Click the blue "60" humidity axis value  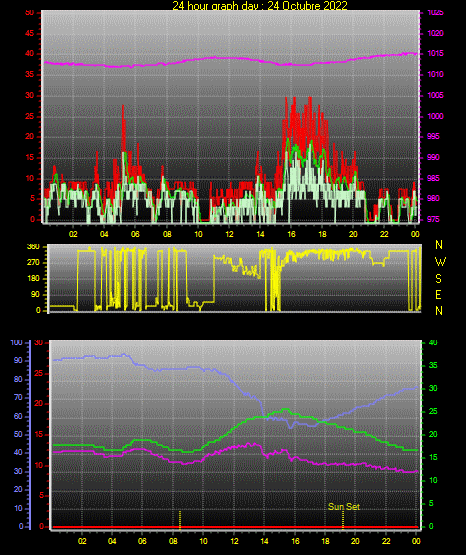pyautogui.click(x=18, y=416)
